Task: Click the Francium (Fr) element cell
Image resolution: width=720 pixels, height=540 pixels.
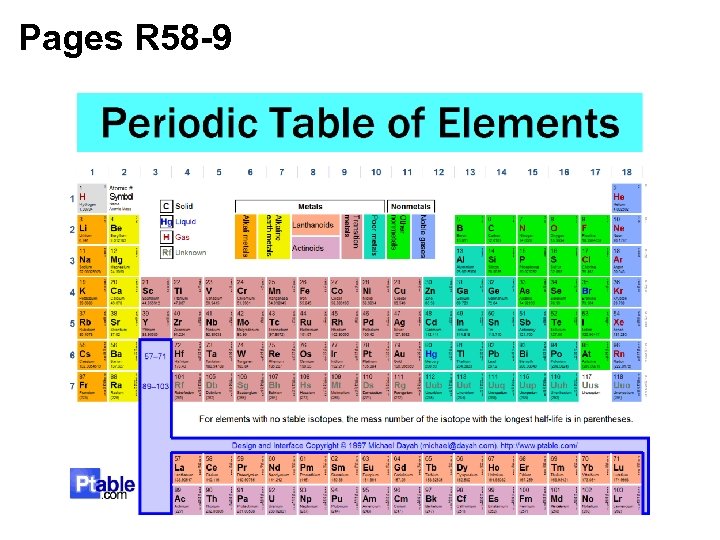Action: 91,387
